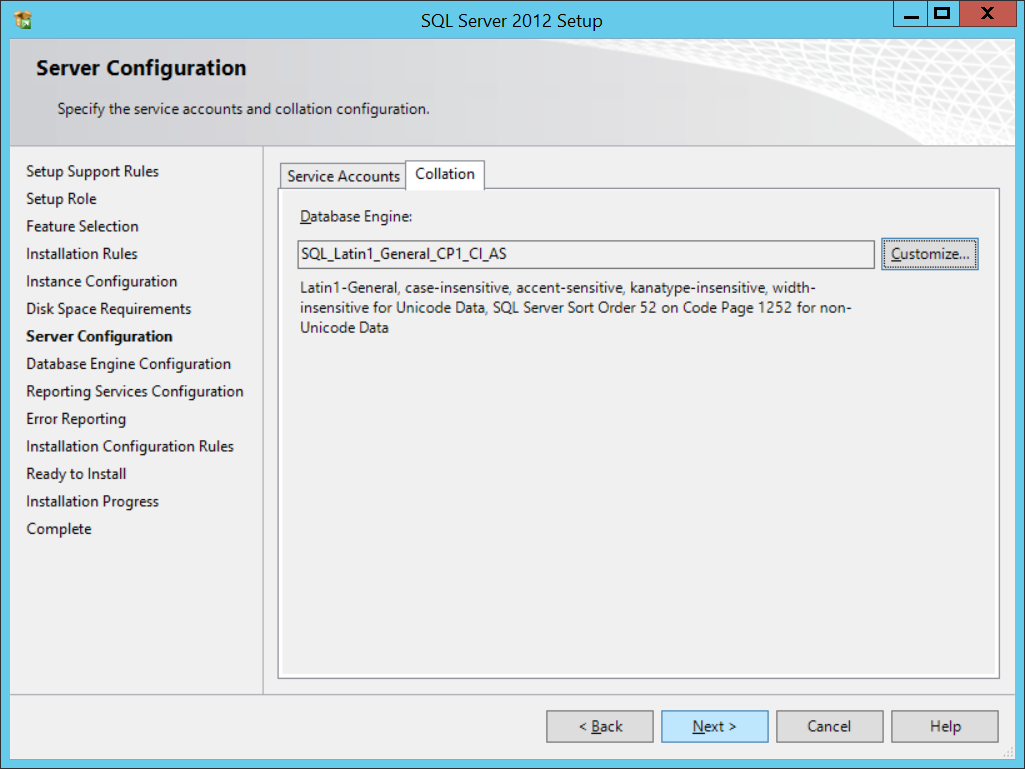1025x769 pixels.
Task: Navigate to Feature Selection
Action: (x=82, y=226)
